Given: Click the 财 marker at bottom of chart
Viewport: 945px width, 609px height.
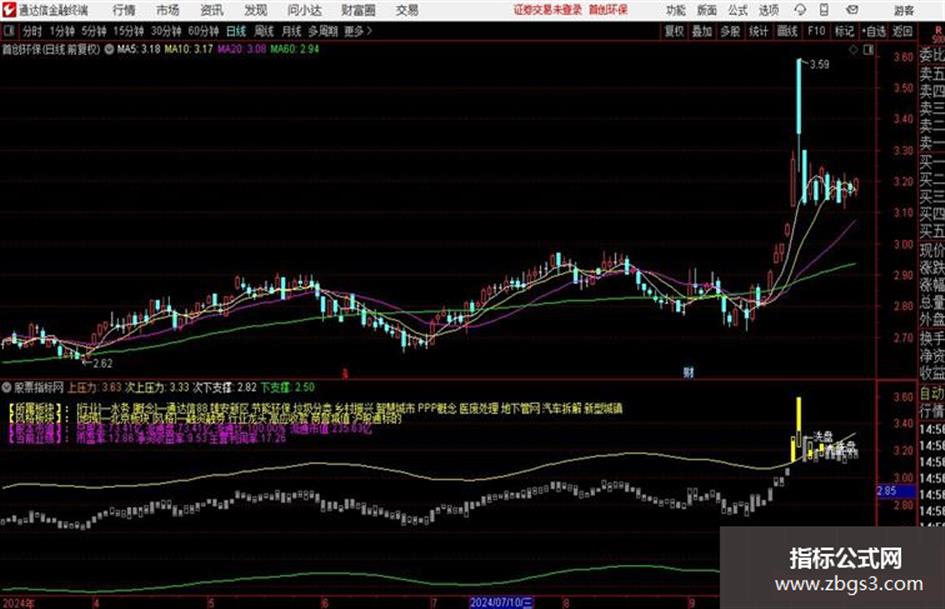Looking at the screenshot, I should click(x=688, y=372).
